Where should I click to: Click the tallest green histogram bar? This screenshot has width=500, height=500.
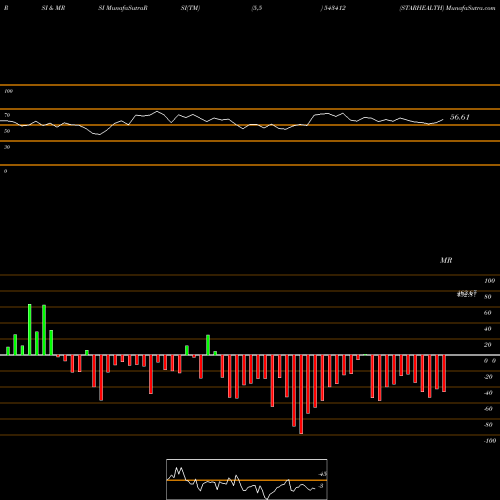pos(30,329)
